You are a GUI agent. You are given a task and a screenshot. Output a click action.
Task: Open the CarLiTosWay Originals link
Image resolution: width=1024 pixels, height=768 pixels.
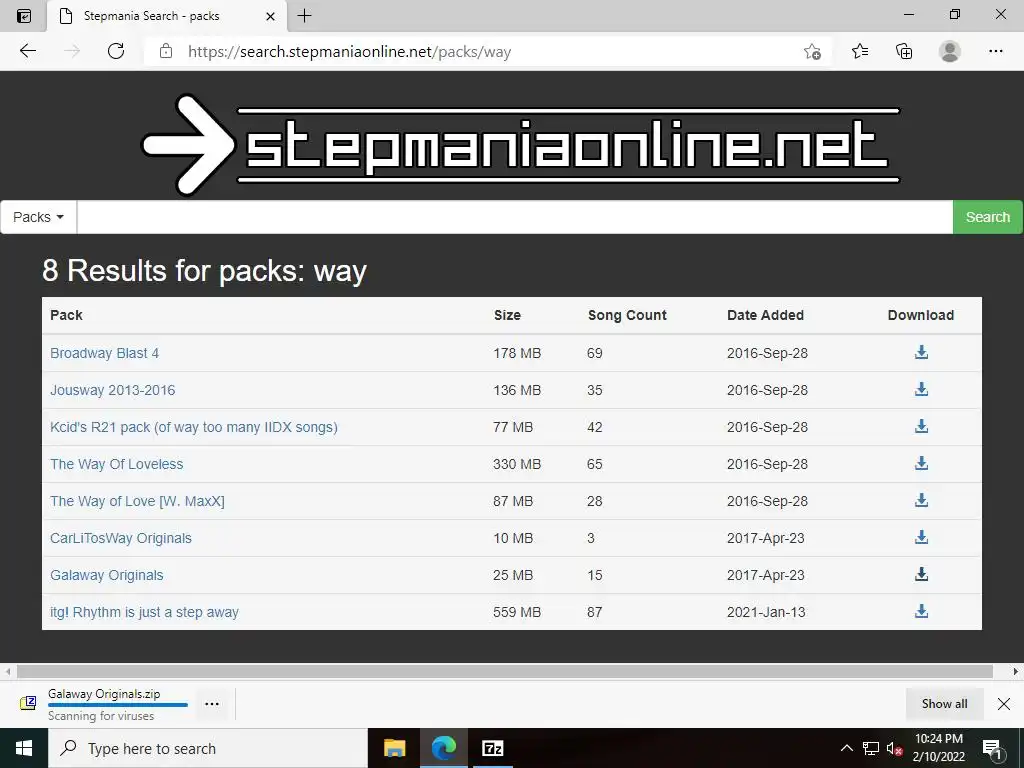(121, 538)
